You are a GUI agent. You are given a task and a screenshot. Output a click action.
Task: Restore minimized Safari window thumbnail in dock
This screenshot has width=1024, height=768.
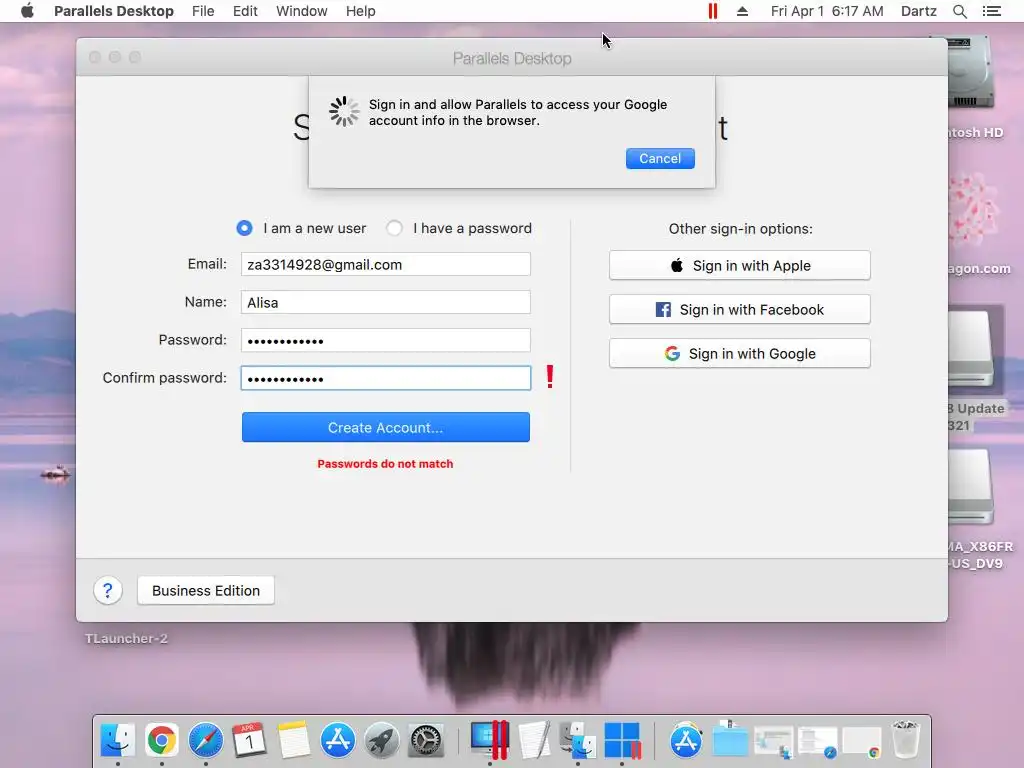[818, 743]
